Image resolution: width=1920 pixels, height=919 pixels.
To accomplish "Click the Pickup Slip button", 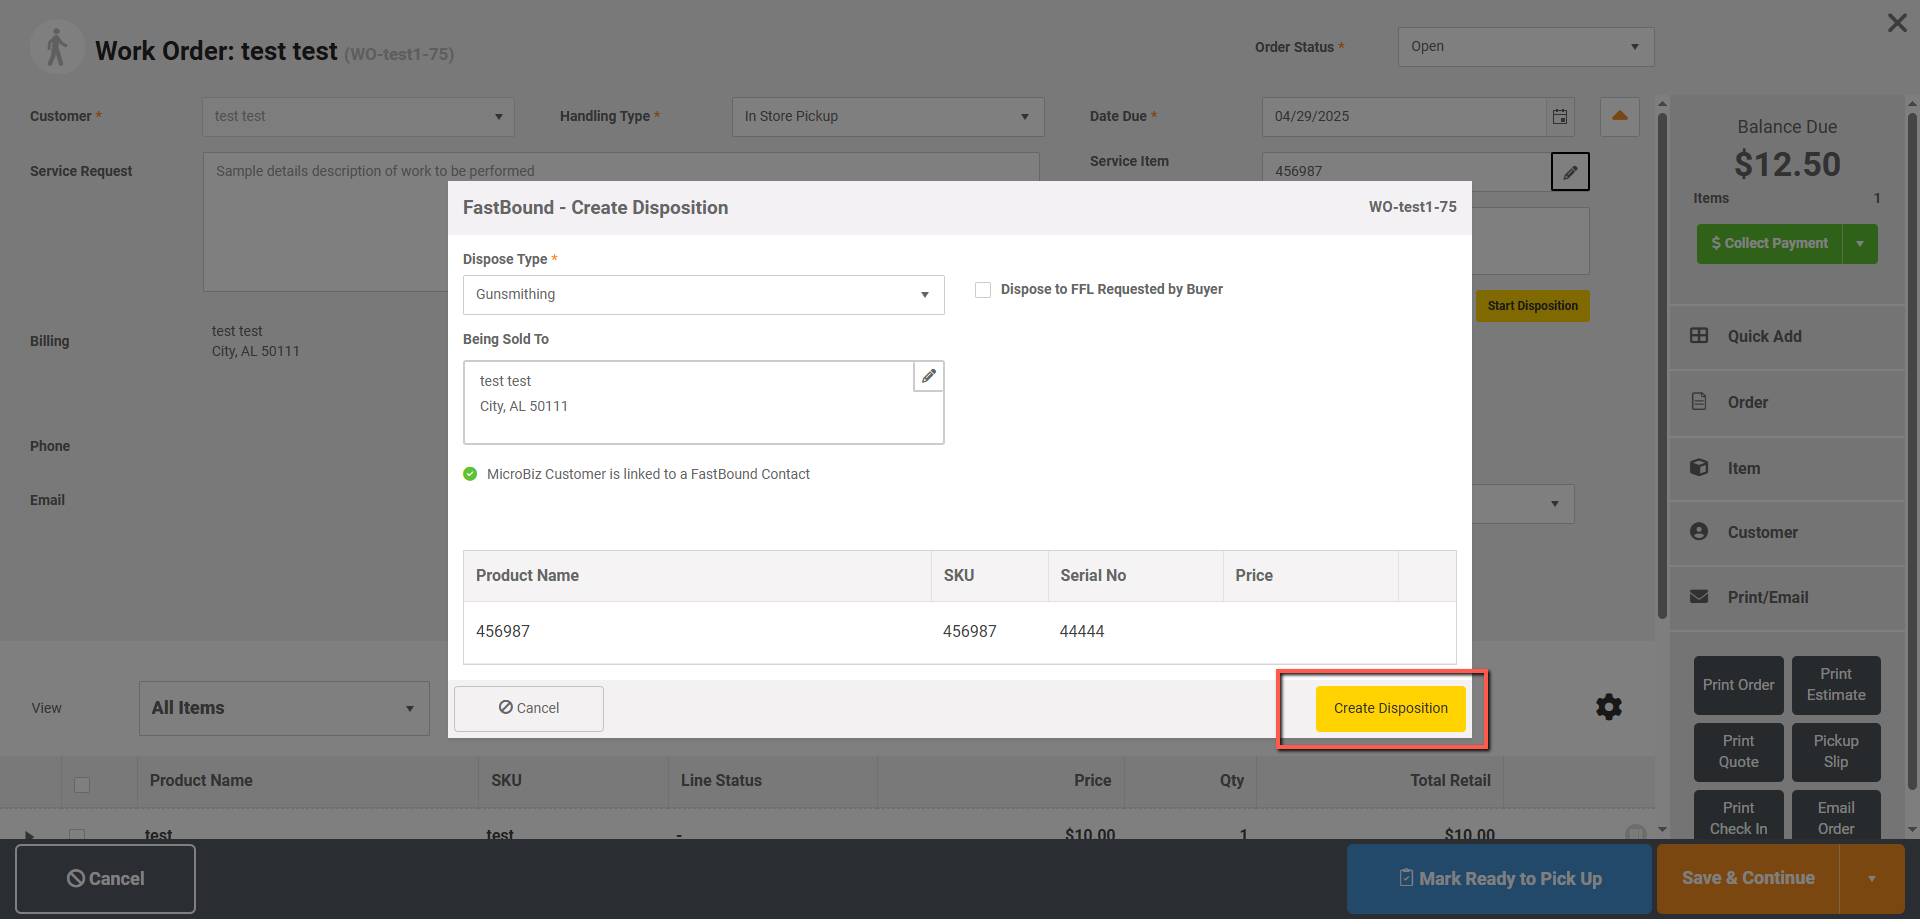I will tap(1836, 752).
